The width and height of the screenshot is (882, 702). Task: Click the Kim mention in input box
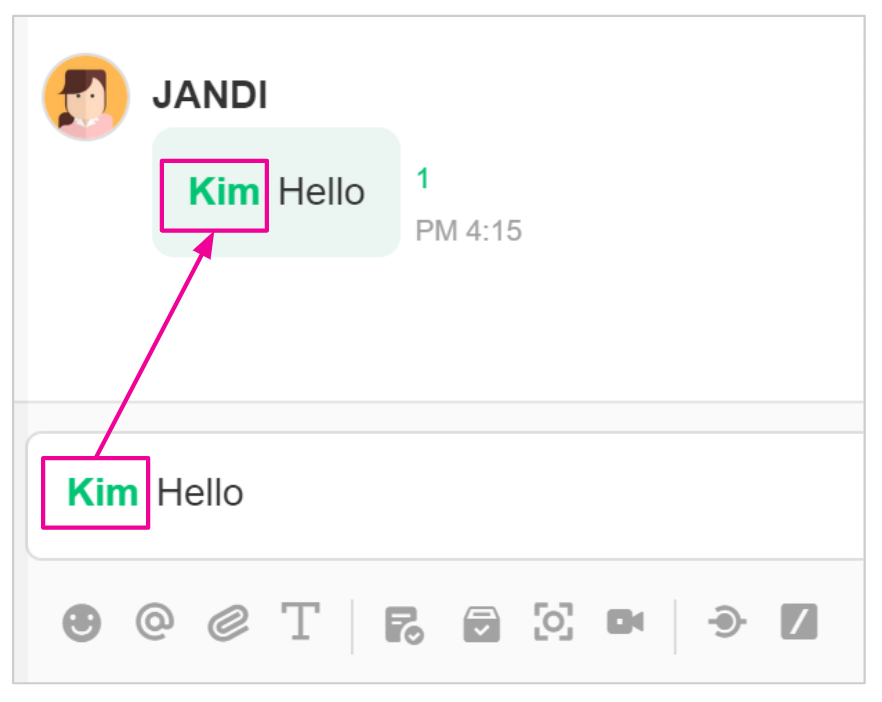[x=102, y=492]
